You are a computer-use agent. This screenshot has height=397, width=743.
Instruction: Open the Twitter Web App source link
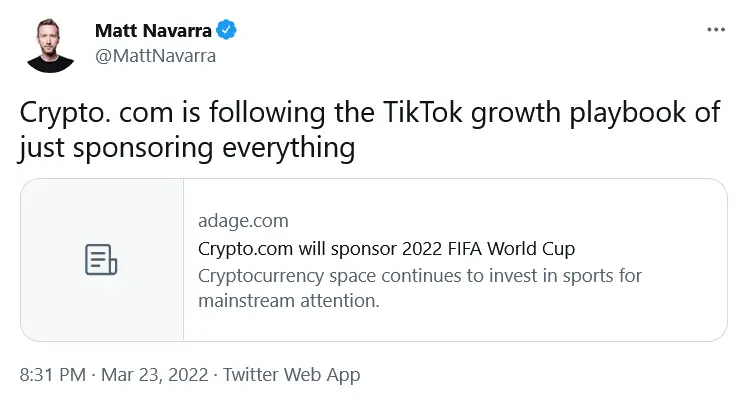tap(291, 375)
